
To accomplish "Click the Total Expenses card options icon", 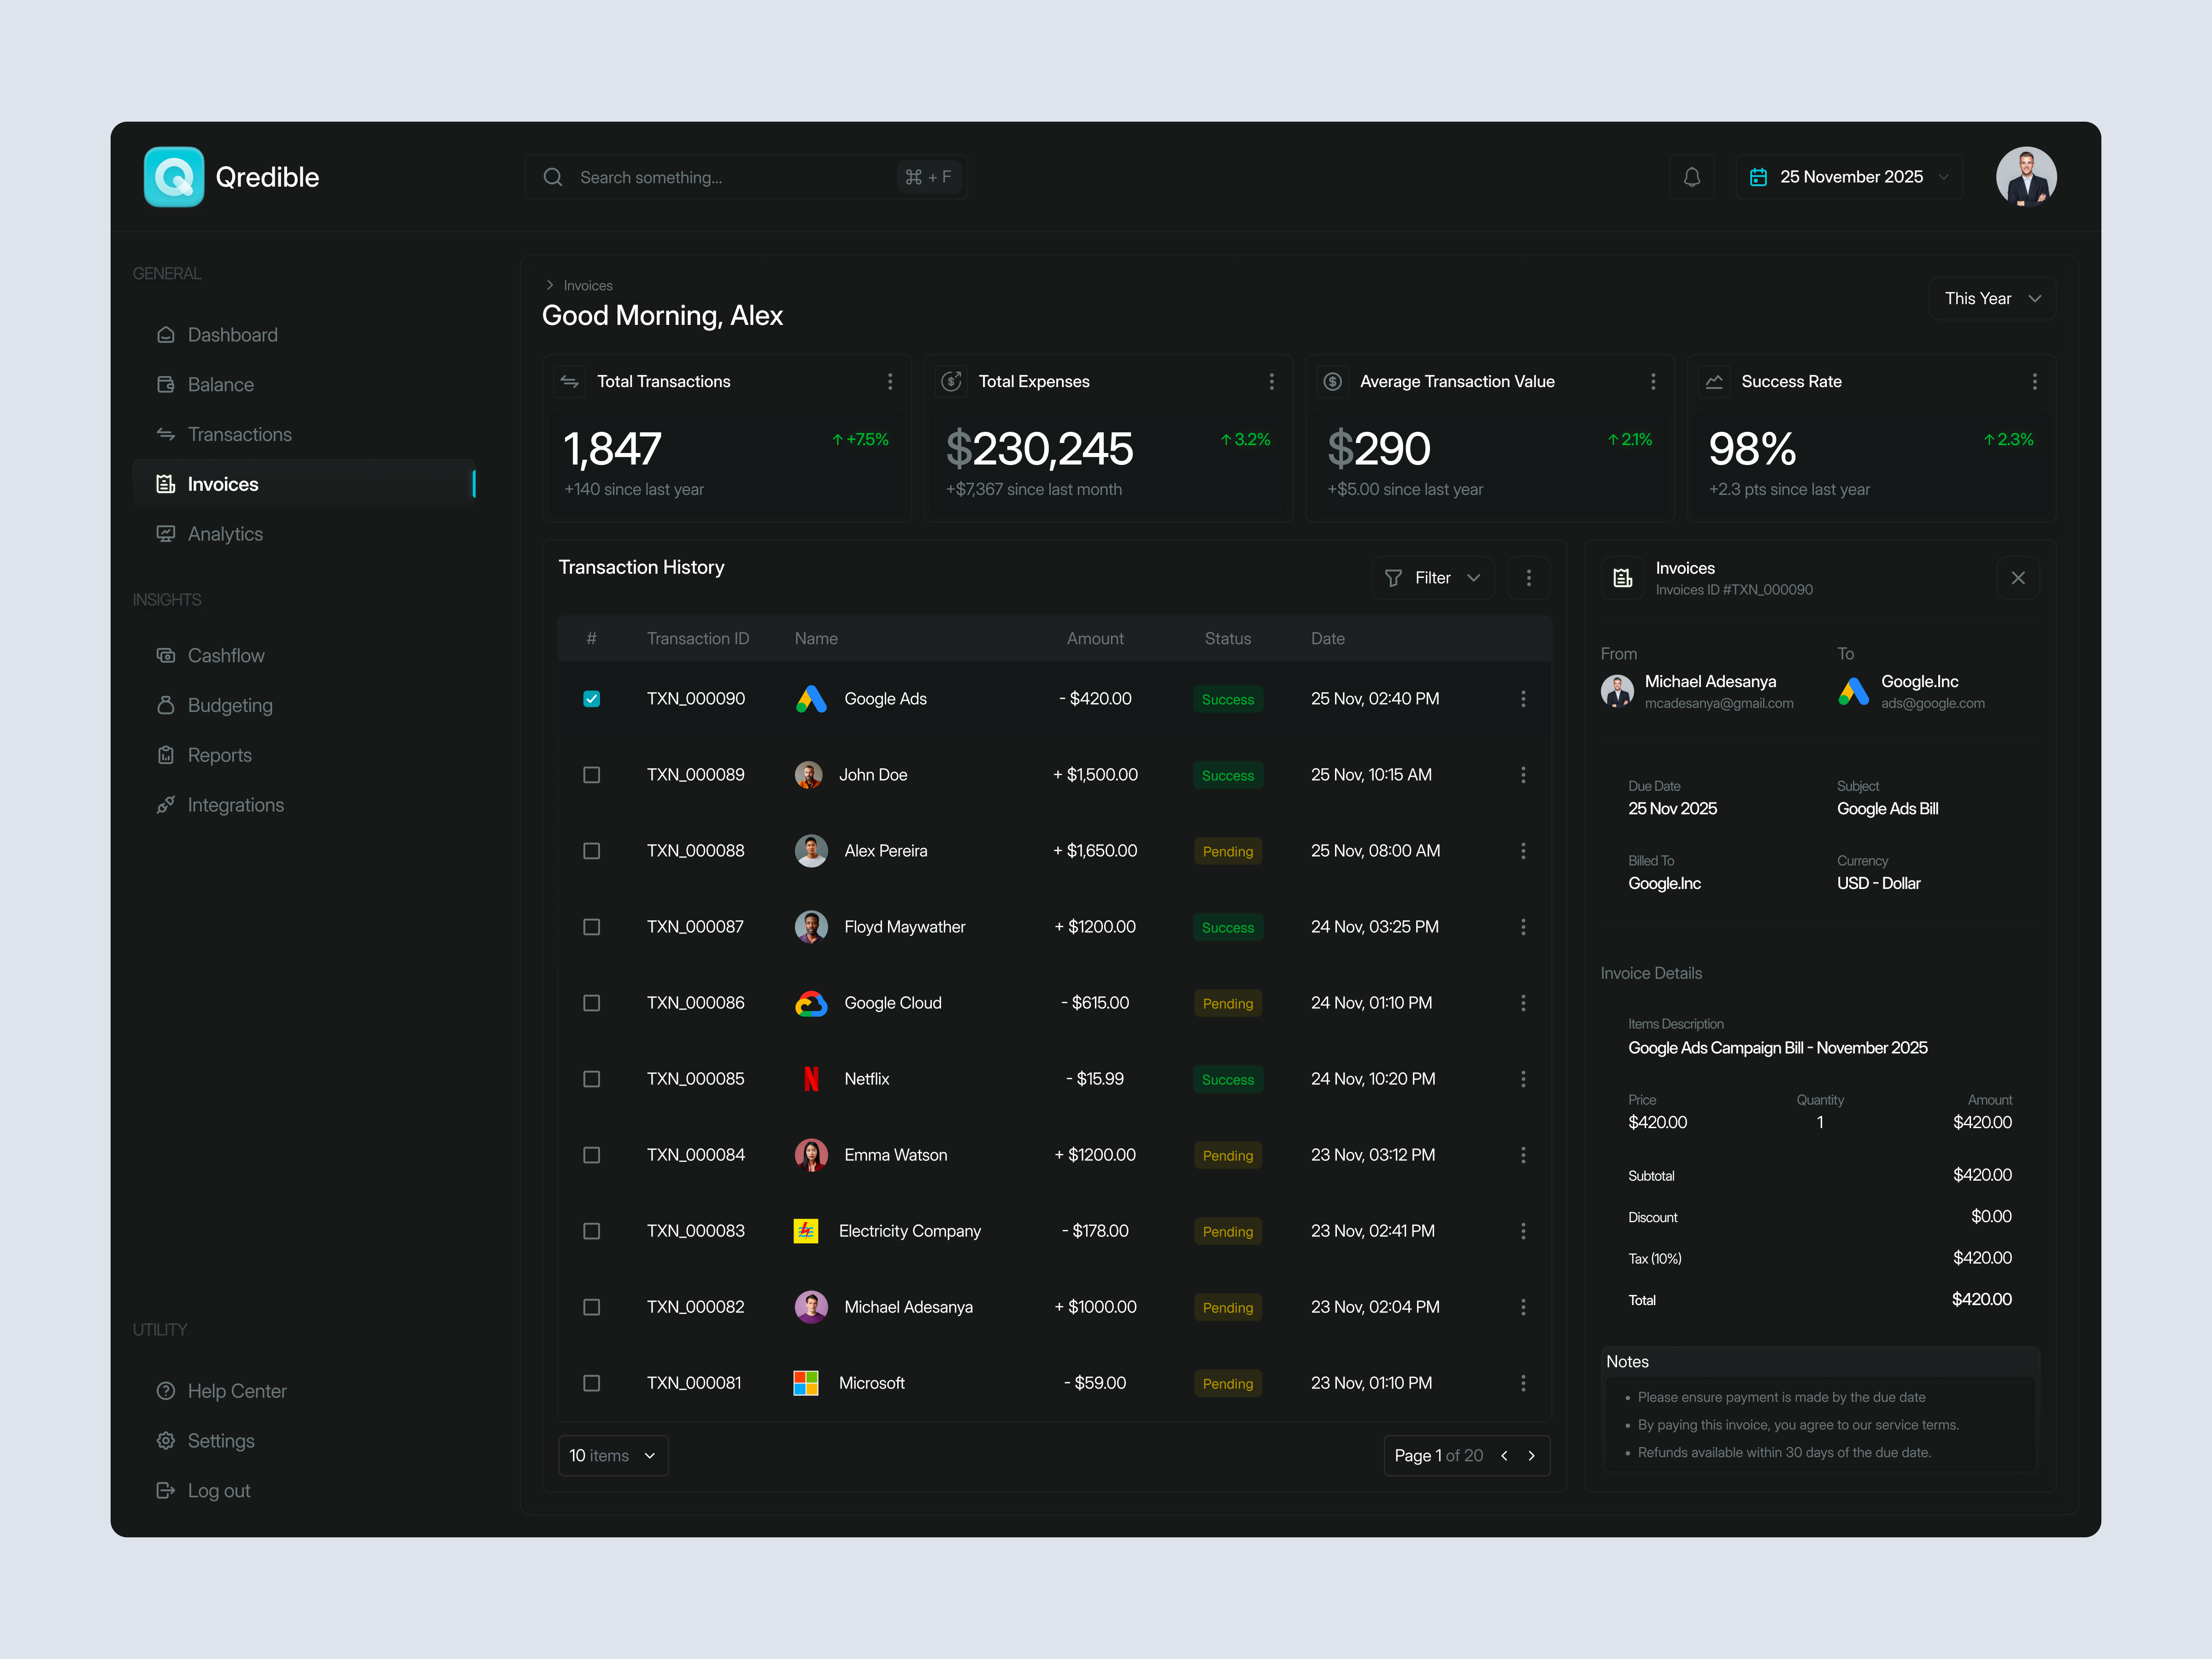I will (x=1271, y=381).
